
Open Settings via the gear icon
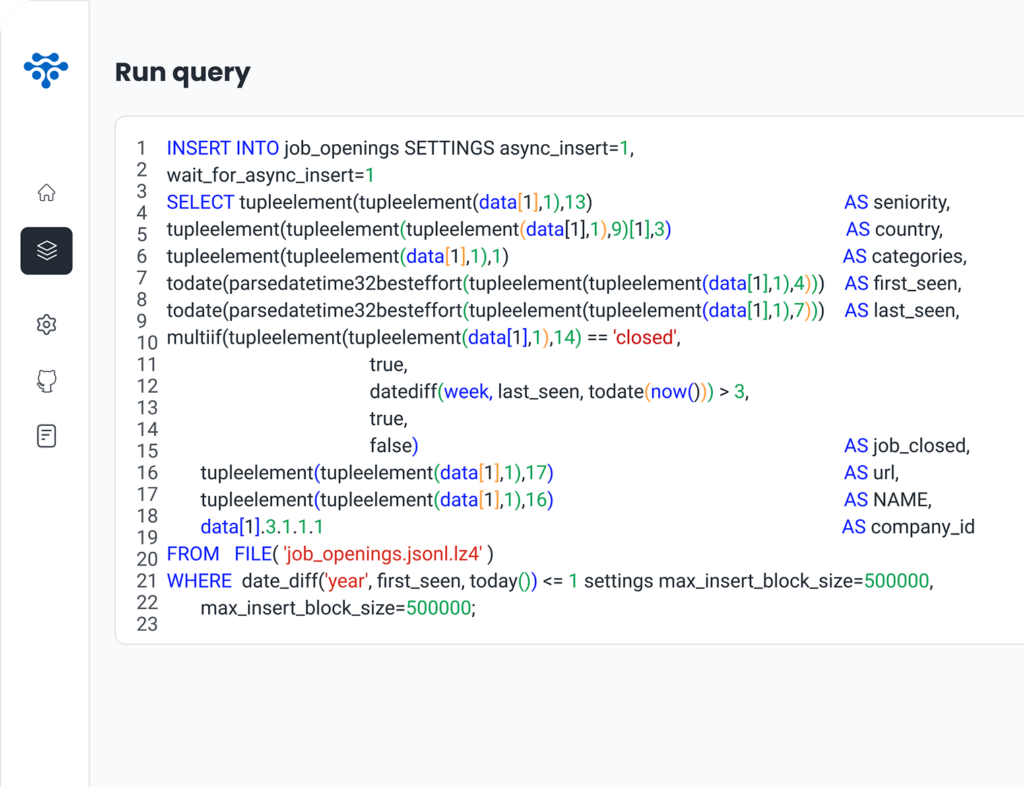pyautogui.click(x=46, y=323)
